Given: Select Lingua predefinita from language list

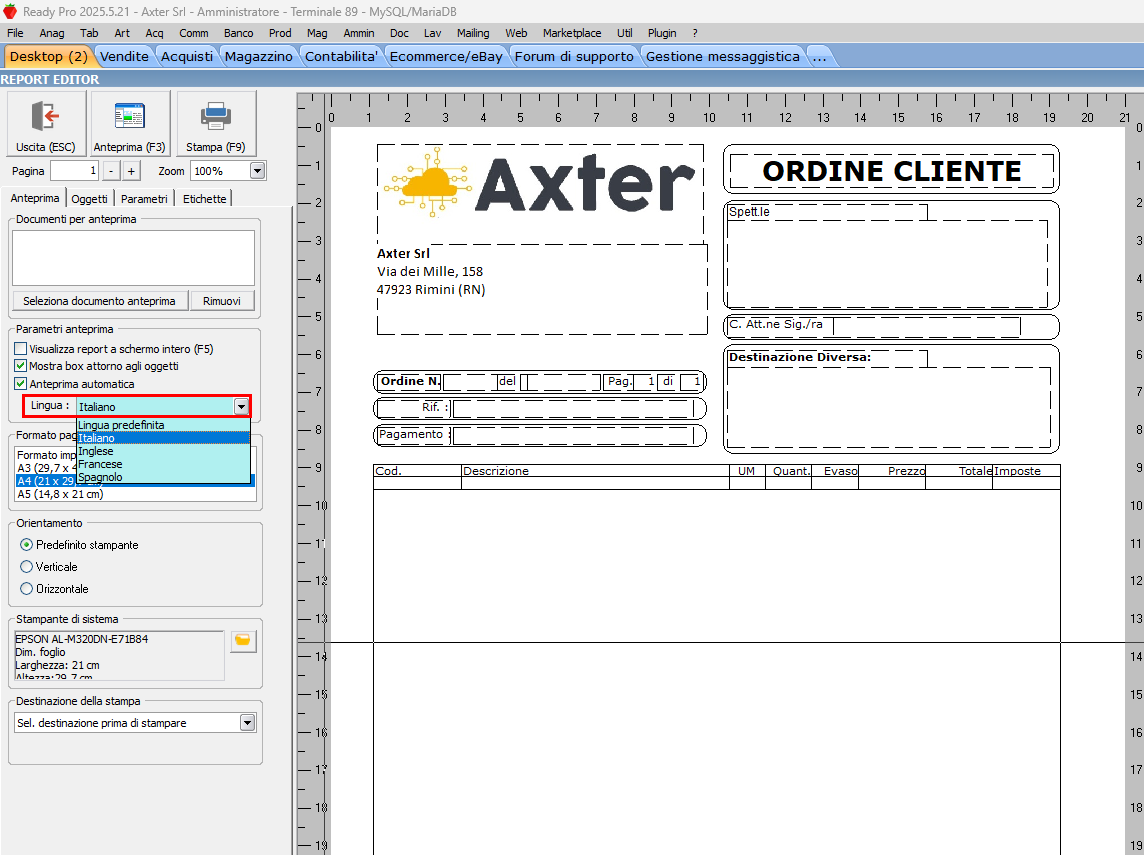Looking at the screenshot, I should click(x=163, y=425).
